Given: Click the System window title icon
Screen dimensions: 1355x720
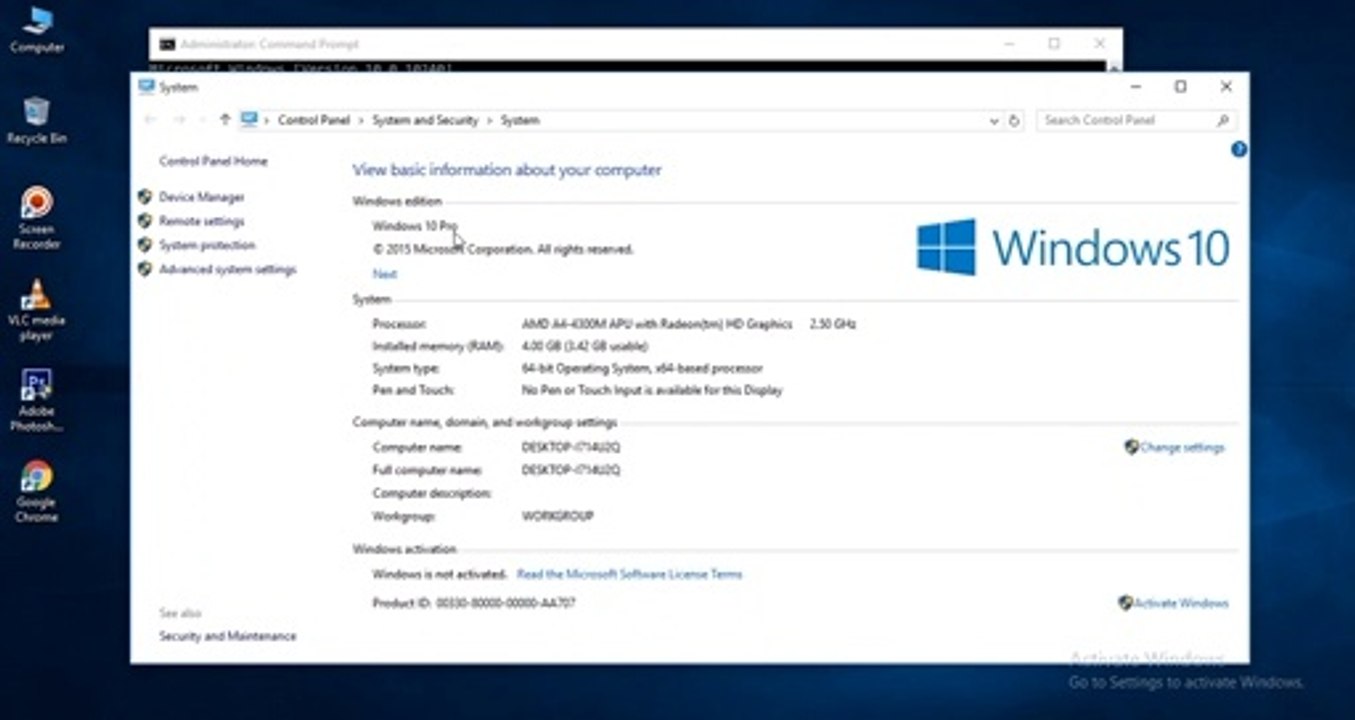Looking at the screenshot, I should point(147,87).
